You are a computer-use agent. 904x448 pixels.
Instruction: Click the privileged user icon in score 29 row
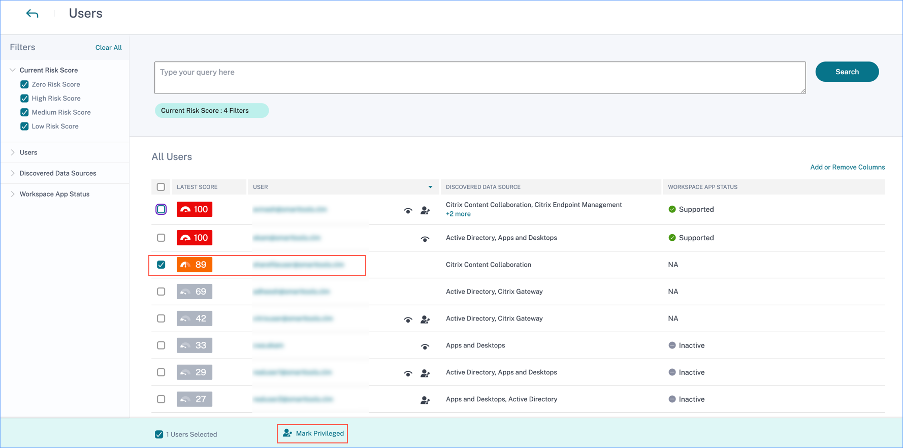425,372
